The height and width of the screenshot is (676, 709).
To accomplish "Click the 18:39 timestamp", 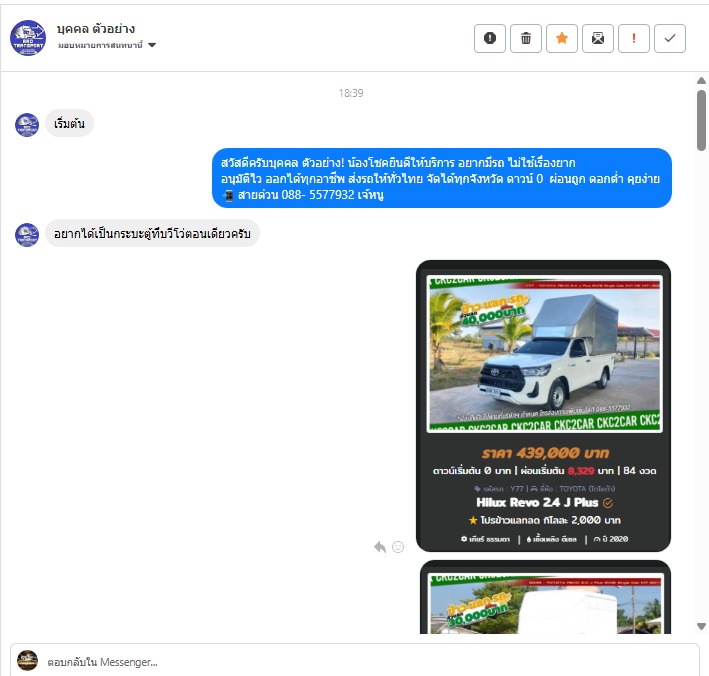I will coord(351,93).
